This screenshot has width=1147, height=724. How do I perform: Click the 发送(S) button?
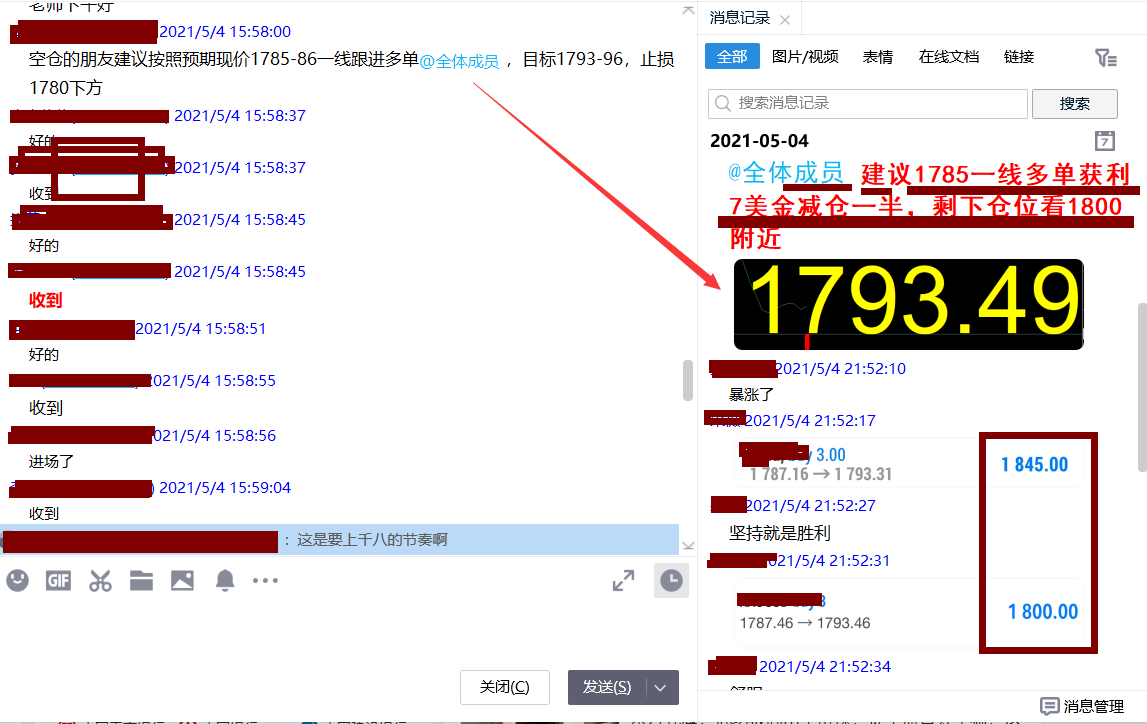pos(606,687)
